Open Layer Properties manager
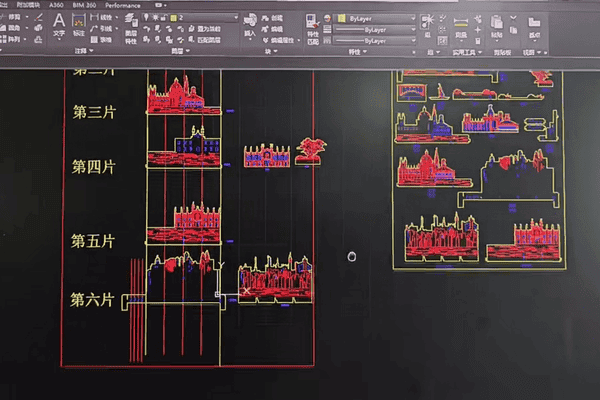This screenshot has width=600, height=400. (x=131, y=29)
